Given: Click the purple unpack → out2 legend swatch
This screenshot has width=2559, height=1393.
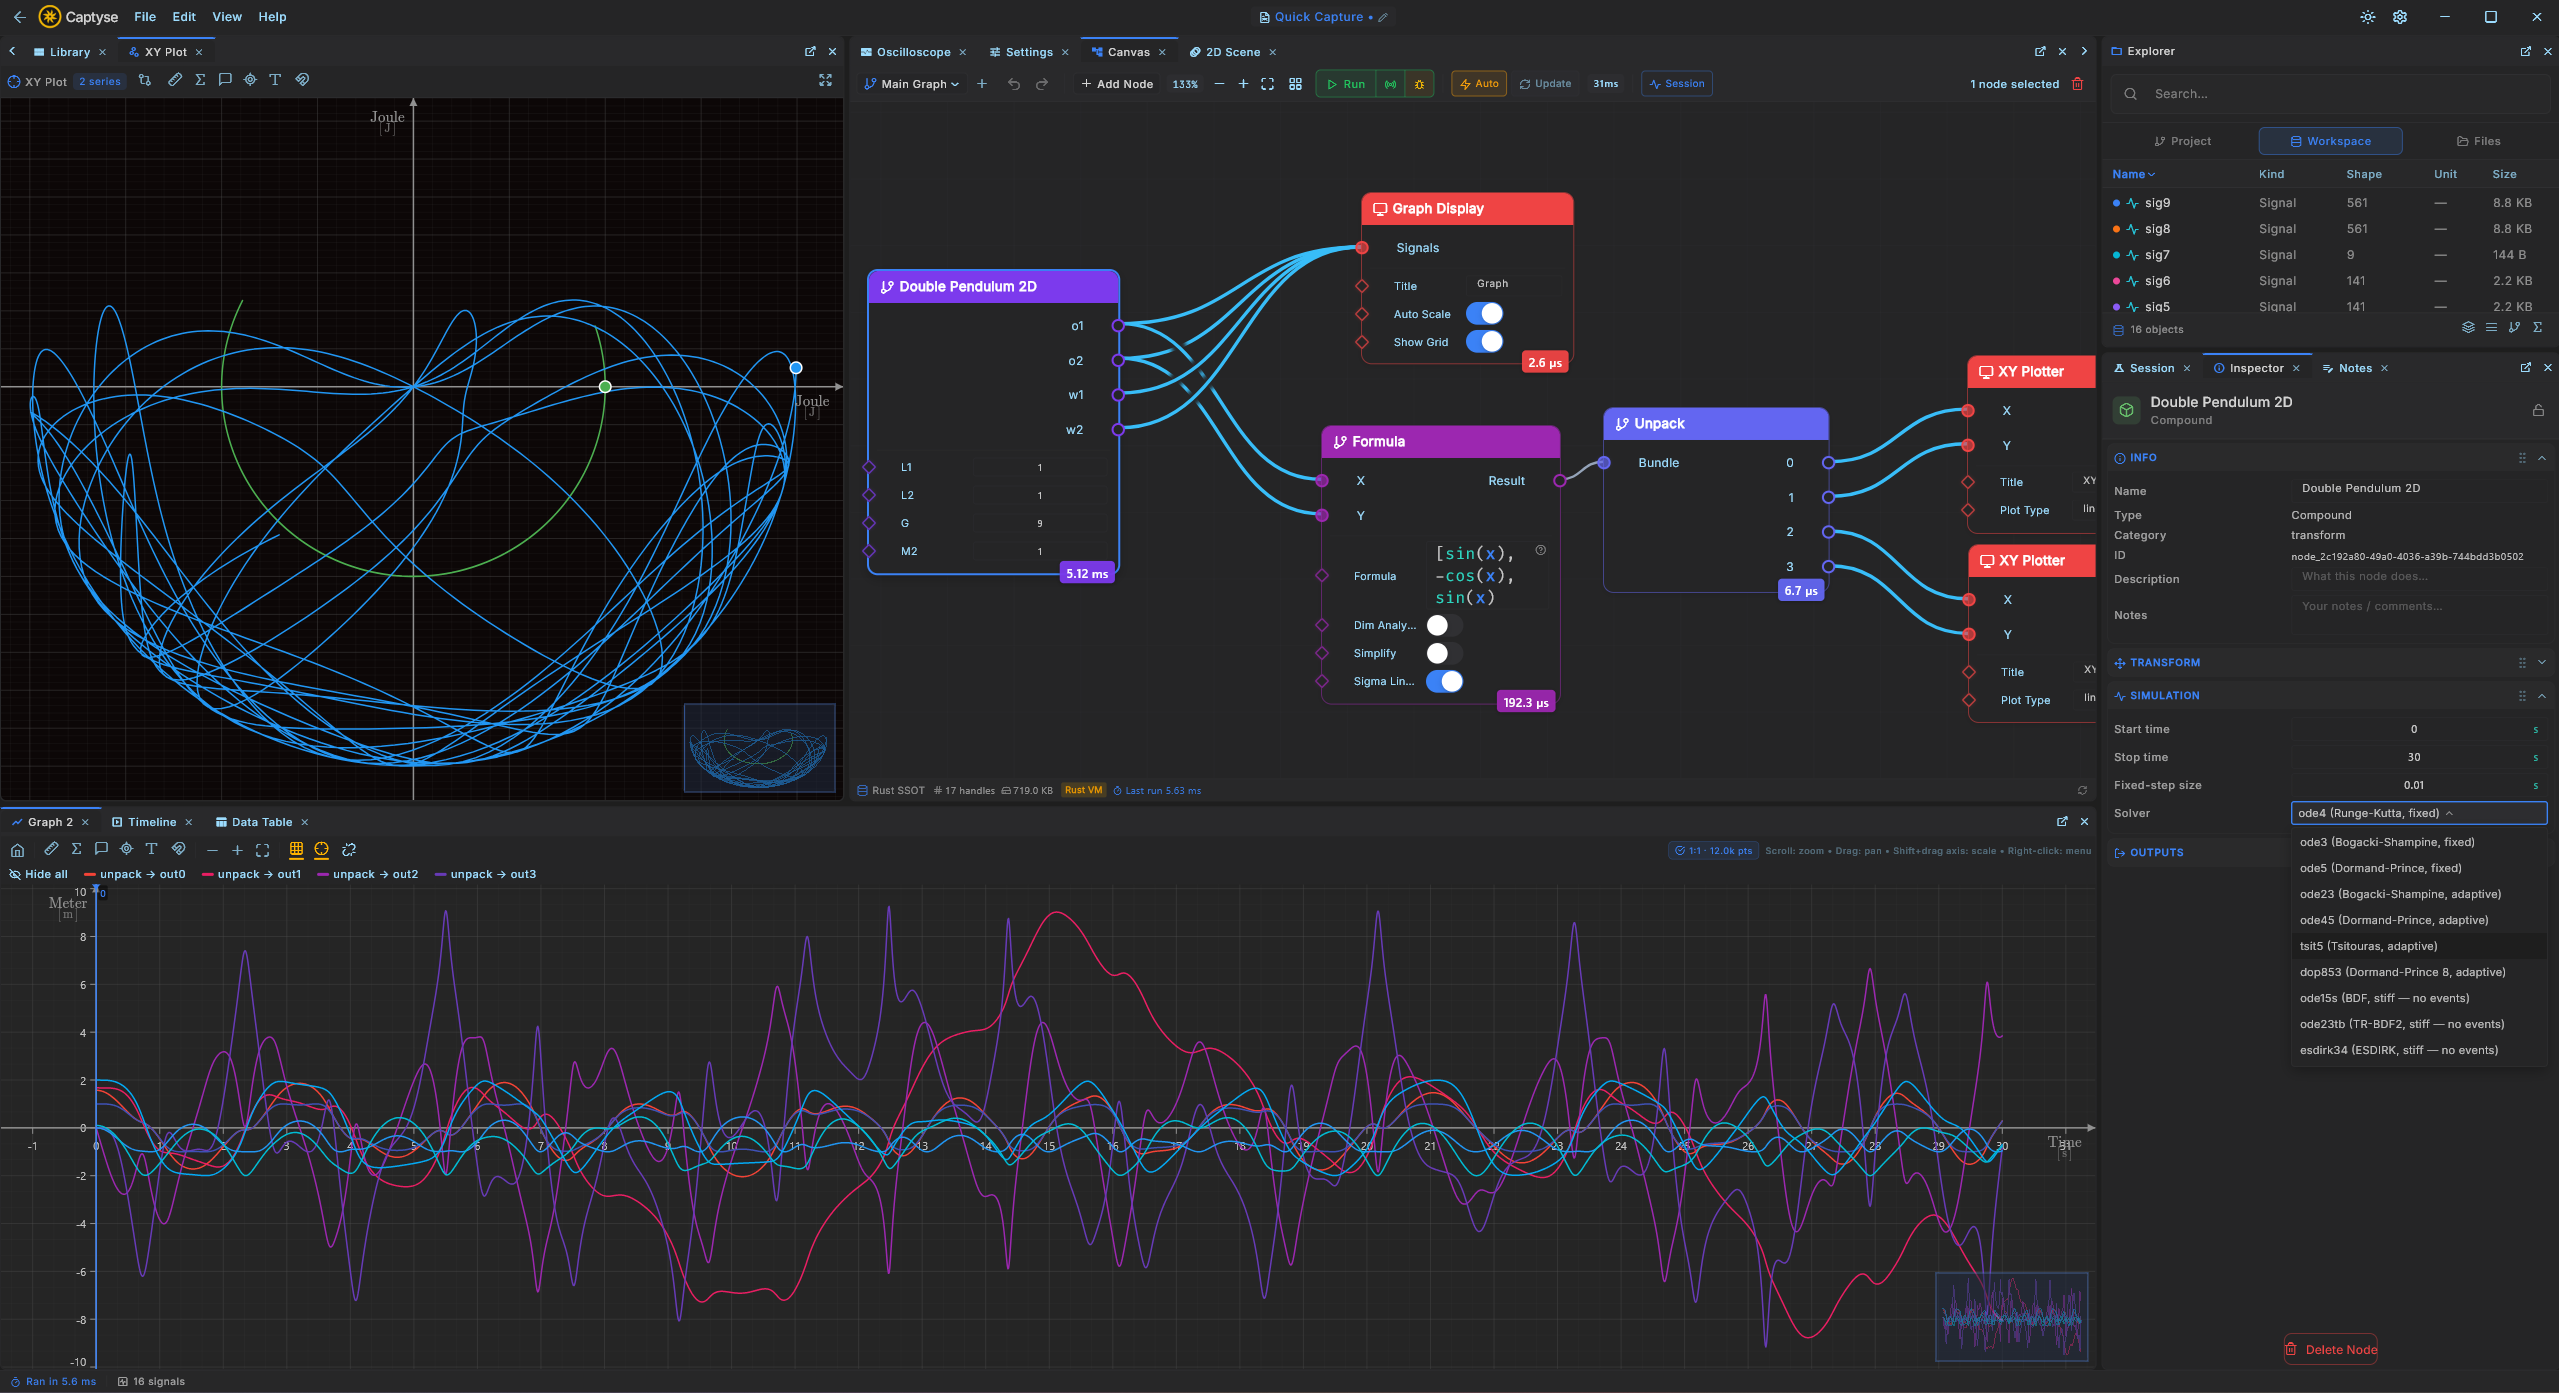Looking at the screenshot, I should tap(323, 874).
